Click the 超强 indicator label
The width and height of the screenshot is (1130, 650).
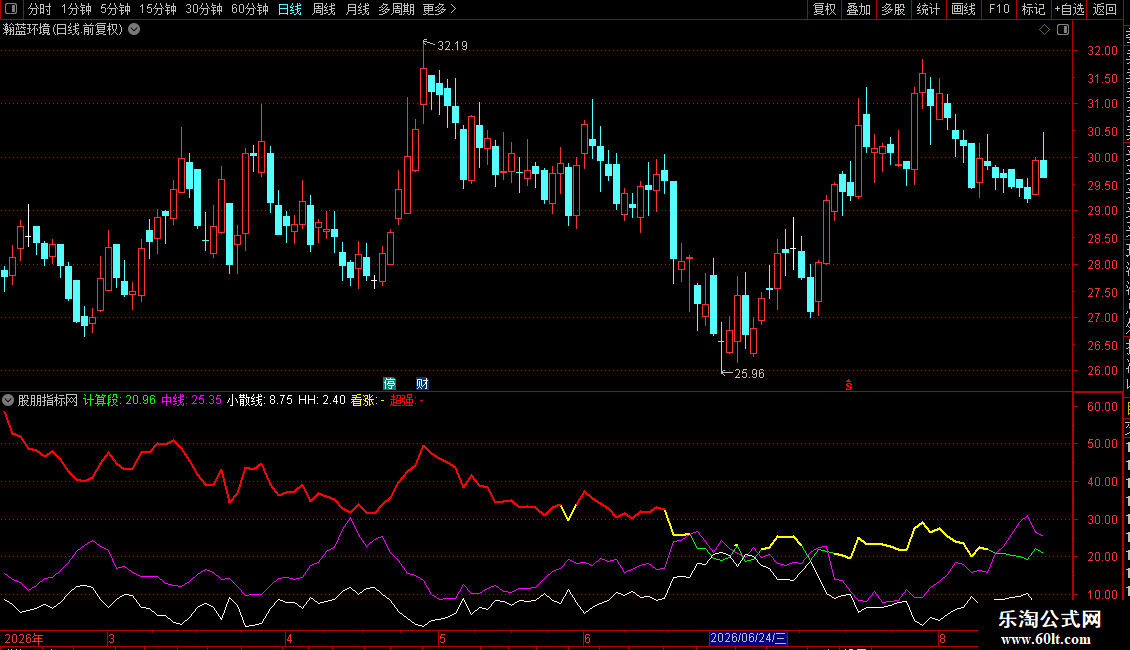406,400
